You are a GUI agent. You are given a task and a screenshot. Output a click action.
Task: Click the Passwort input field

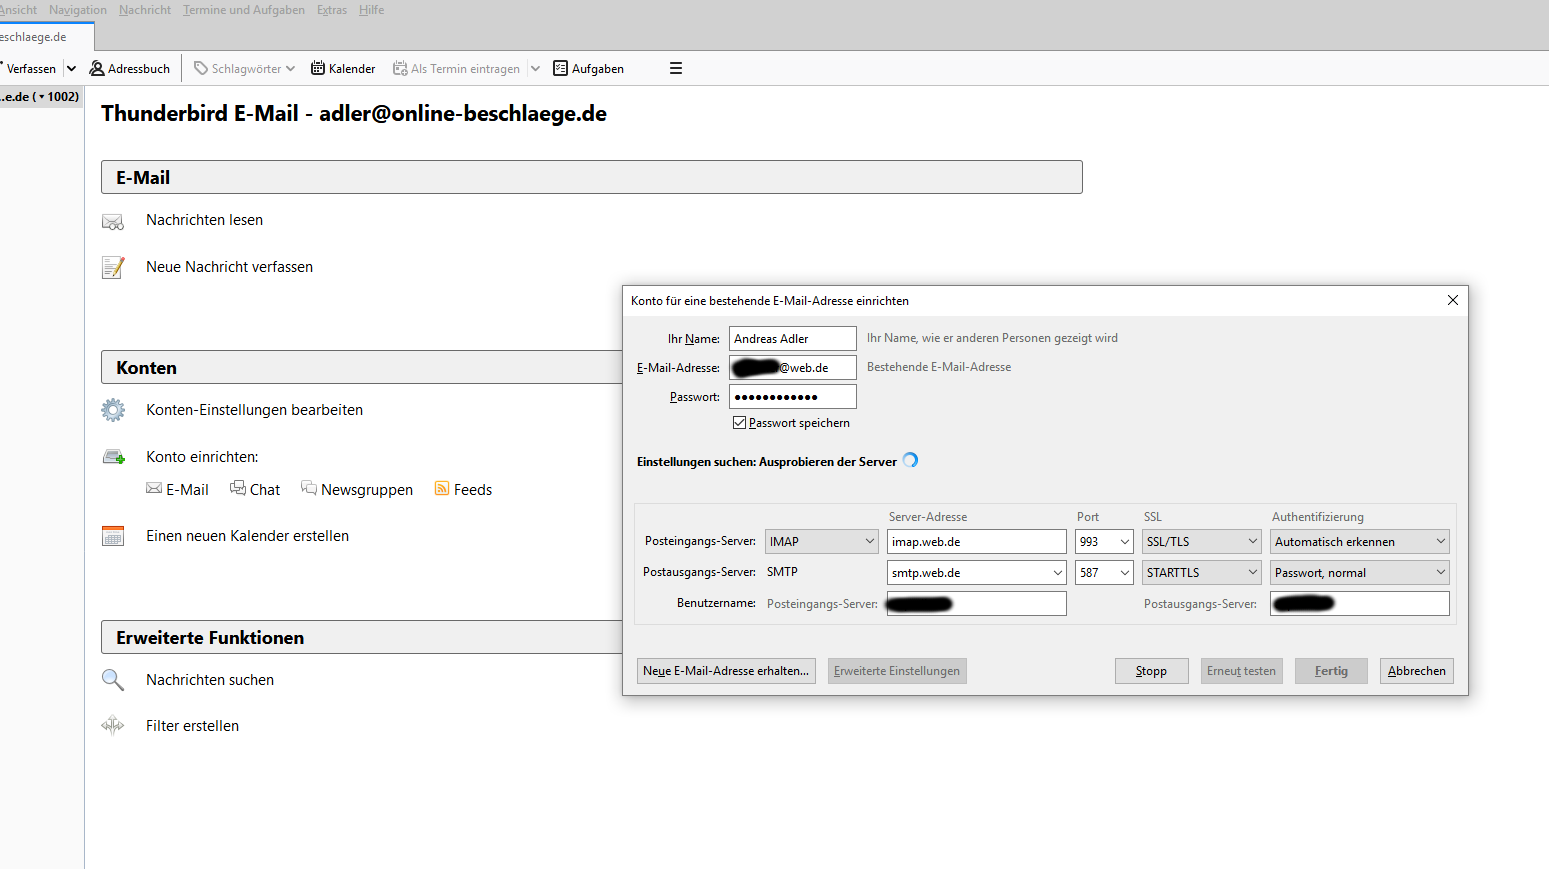tap(793, 397)
